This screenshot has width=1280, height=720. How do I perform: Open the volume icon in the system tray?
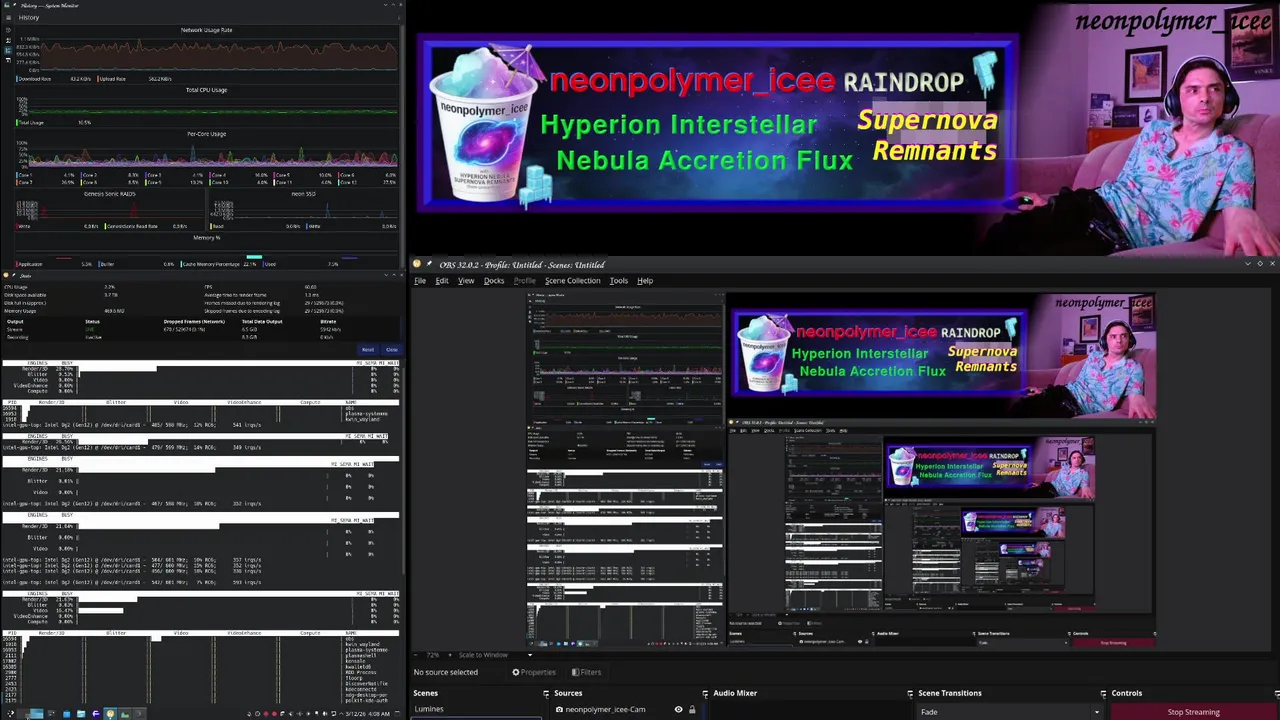(325, 714)
